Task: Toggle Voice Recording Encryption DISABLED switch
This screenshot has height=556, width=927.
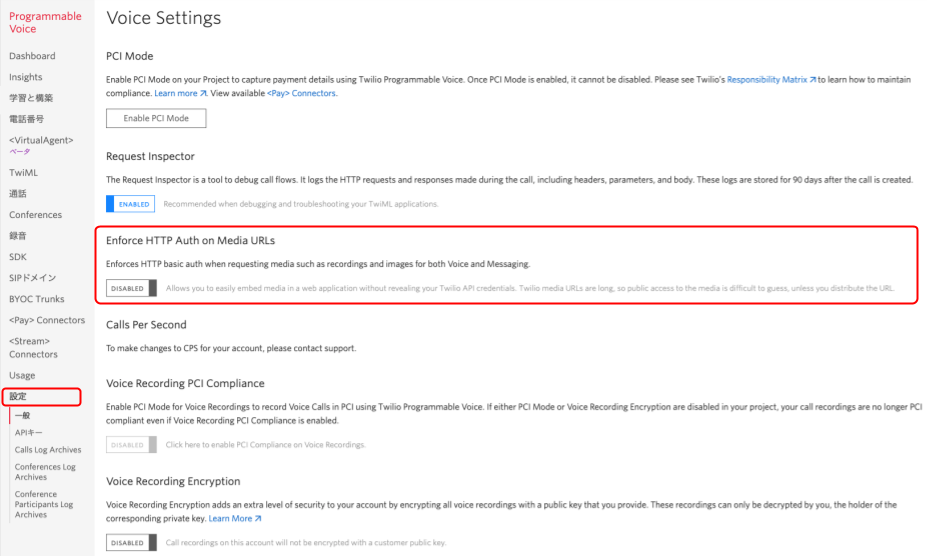Action: [131, 542]
